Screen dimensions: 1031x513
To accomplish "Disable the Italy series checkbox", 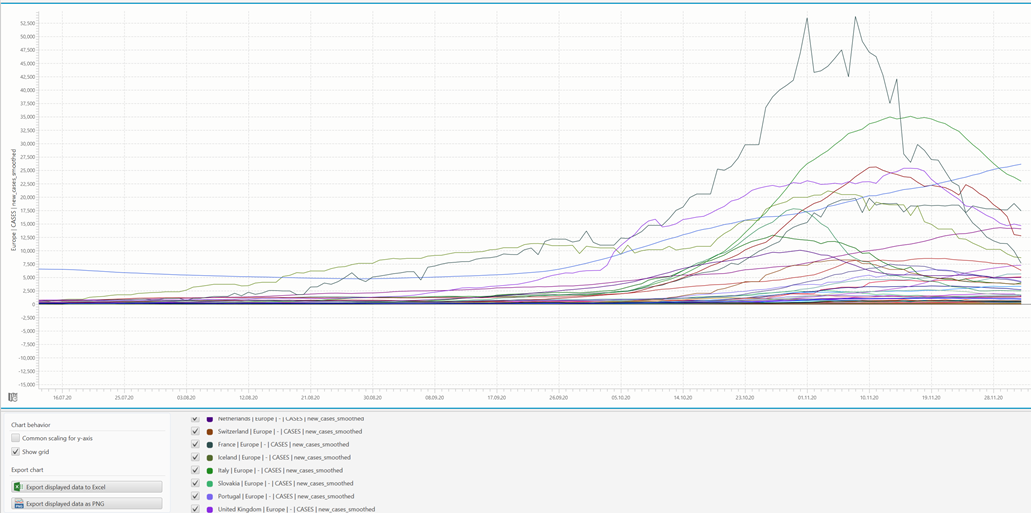I will [195, 470].
